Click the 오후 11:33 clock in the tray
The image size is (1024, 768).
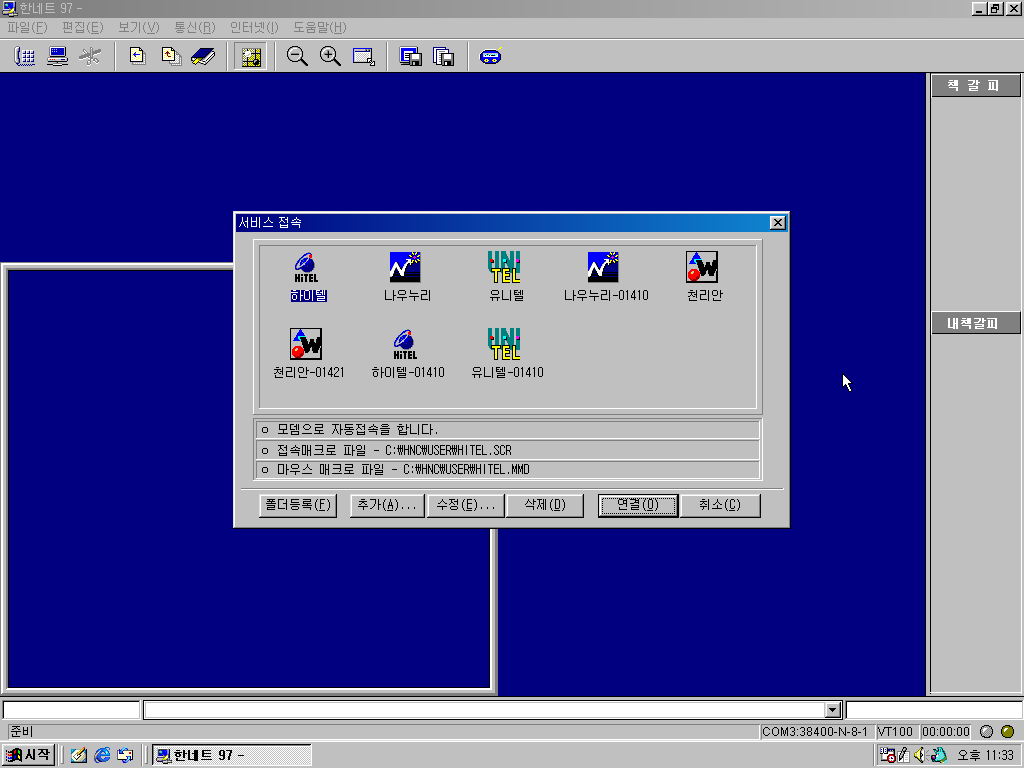click(x=985, y=756)
